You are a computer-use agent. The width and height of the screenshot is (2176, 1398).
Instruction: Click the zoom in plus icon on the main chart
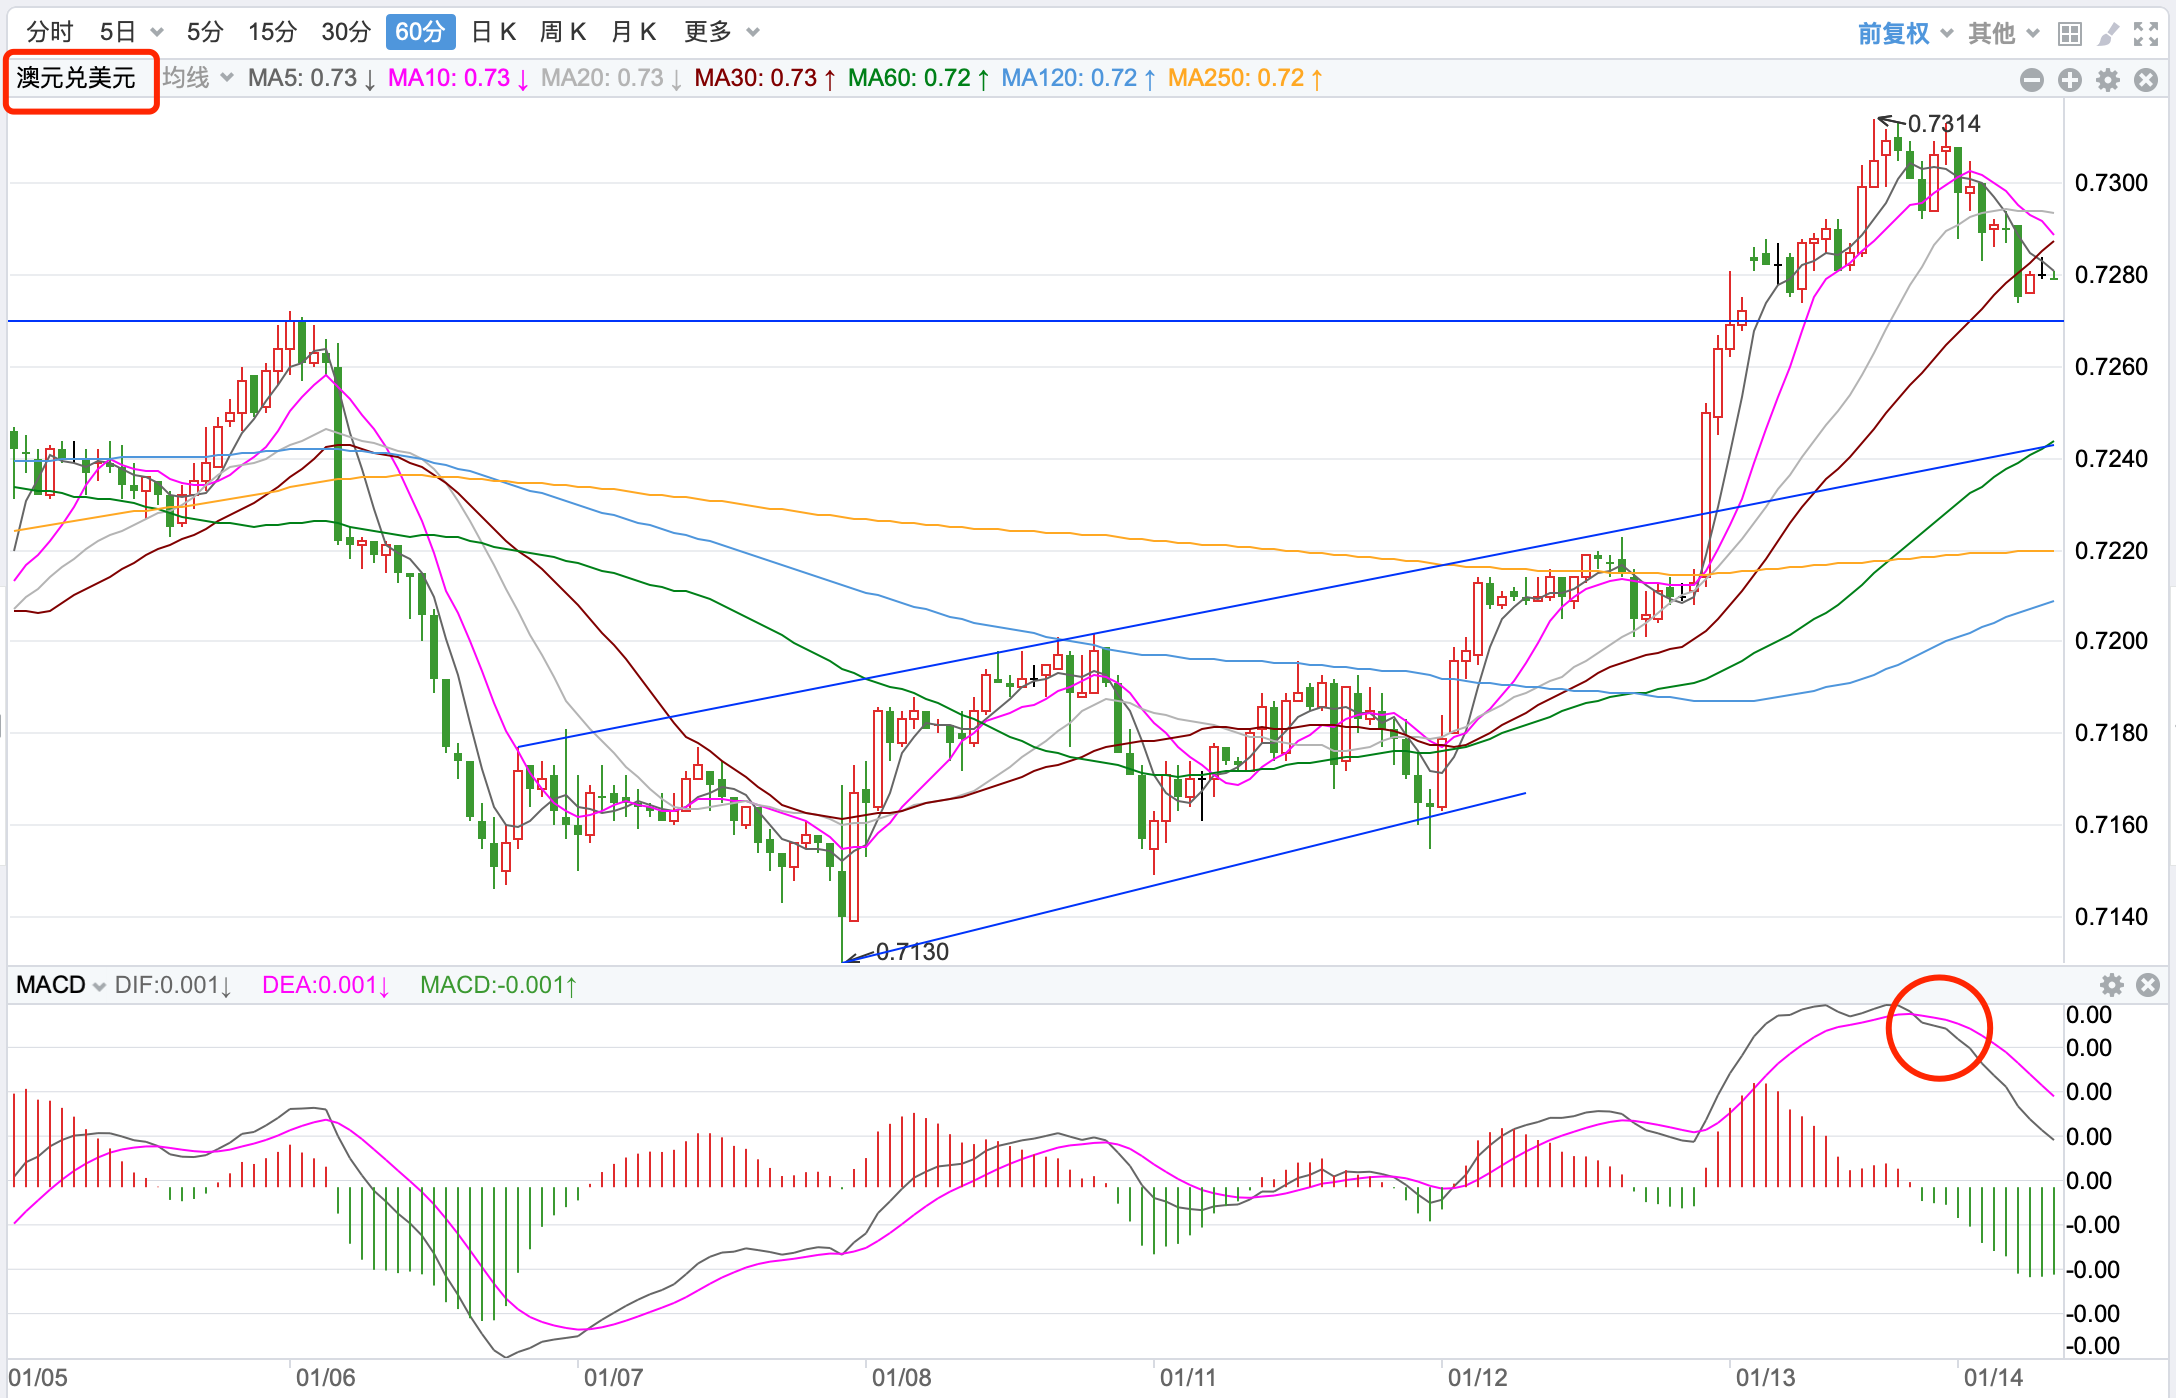click(2070, 80)
